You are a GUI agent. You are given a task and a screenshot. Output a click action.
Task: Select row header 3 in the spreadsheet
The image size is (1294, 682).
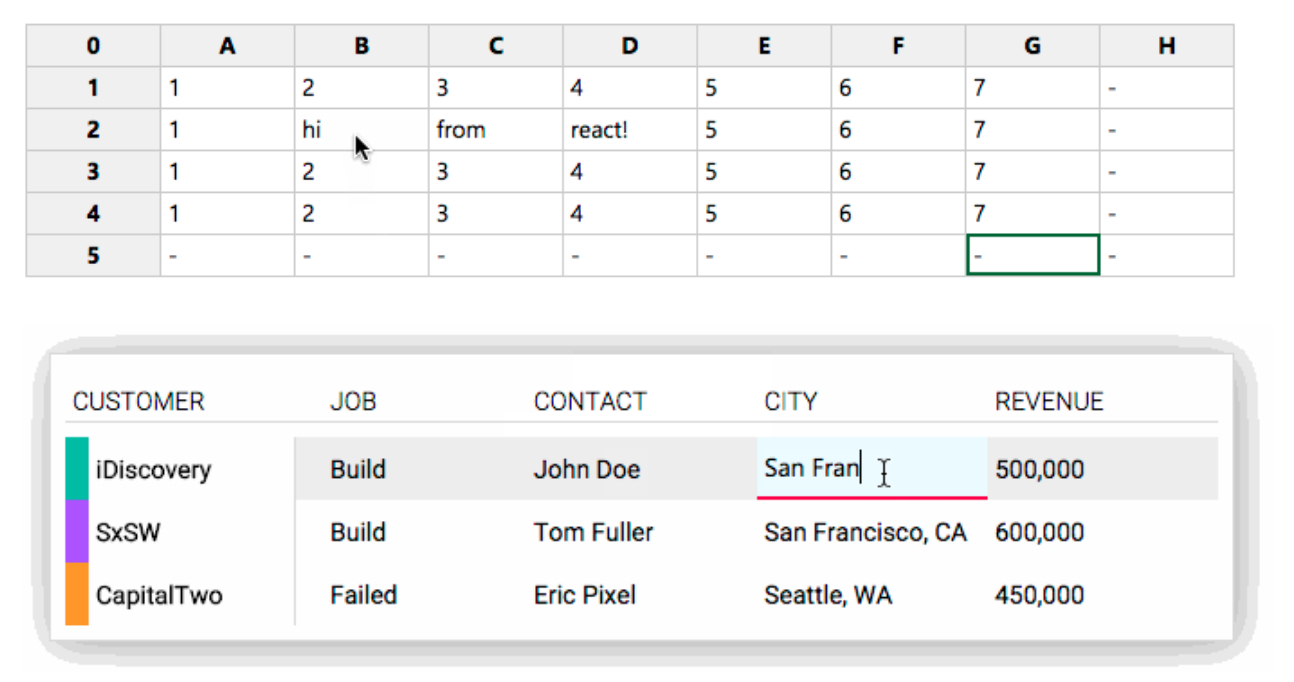point(92,171)
